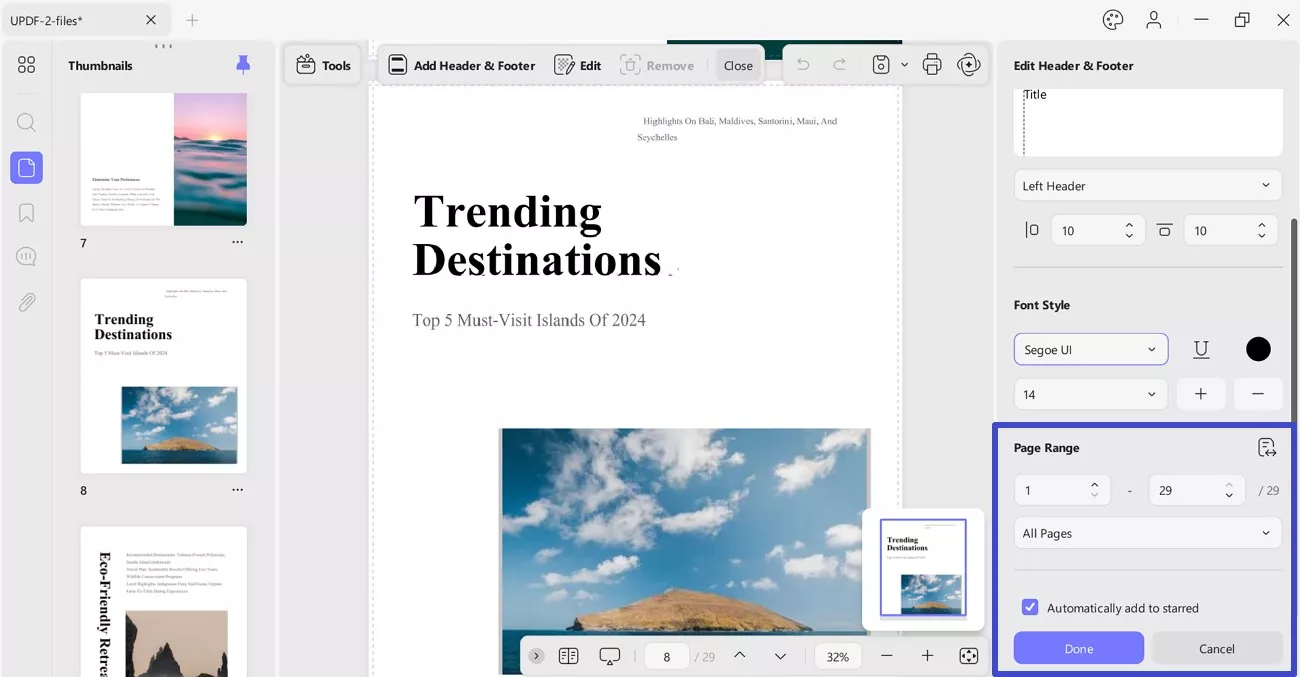Image resolution: width=1300 pixels, height=677 pixels.
Task: Increase the page range end value
Action: point(1229,484)
